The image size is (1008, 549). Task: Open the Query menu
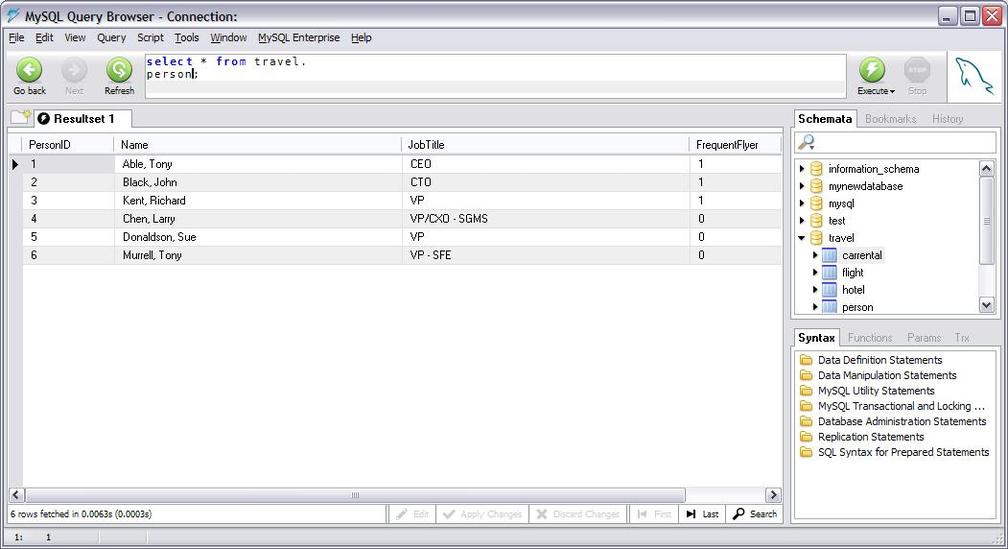tap(111, 38)
